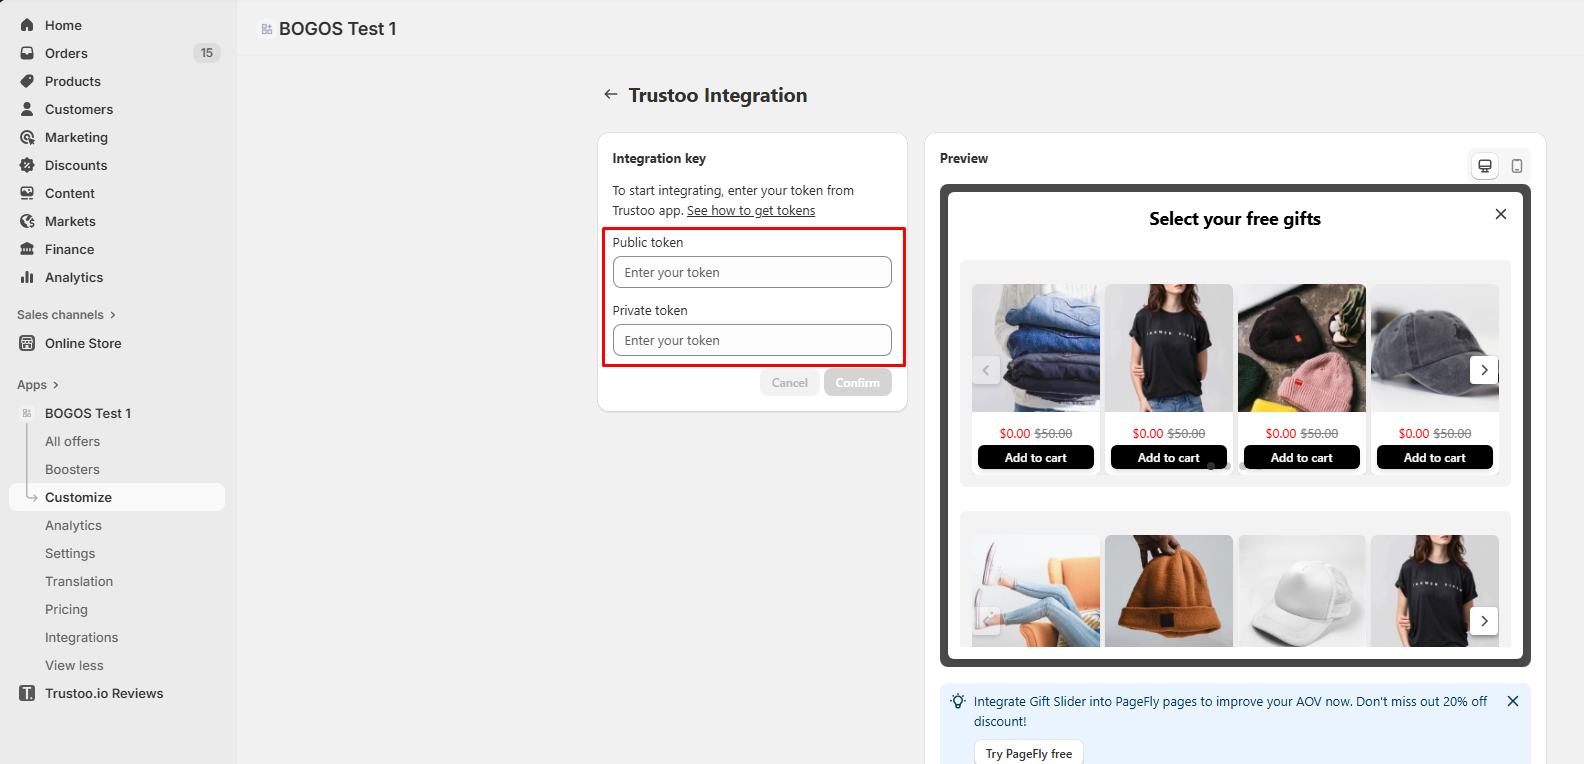
Task: Open the Integrations menu item
Action: [81, 637]
